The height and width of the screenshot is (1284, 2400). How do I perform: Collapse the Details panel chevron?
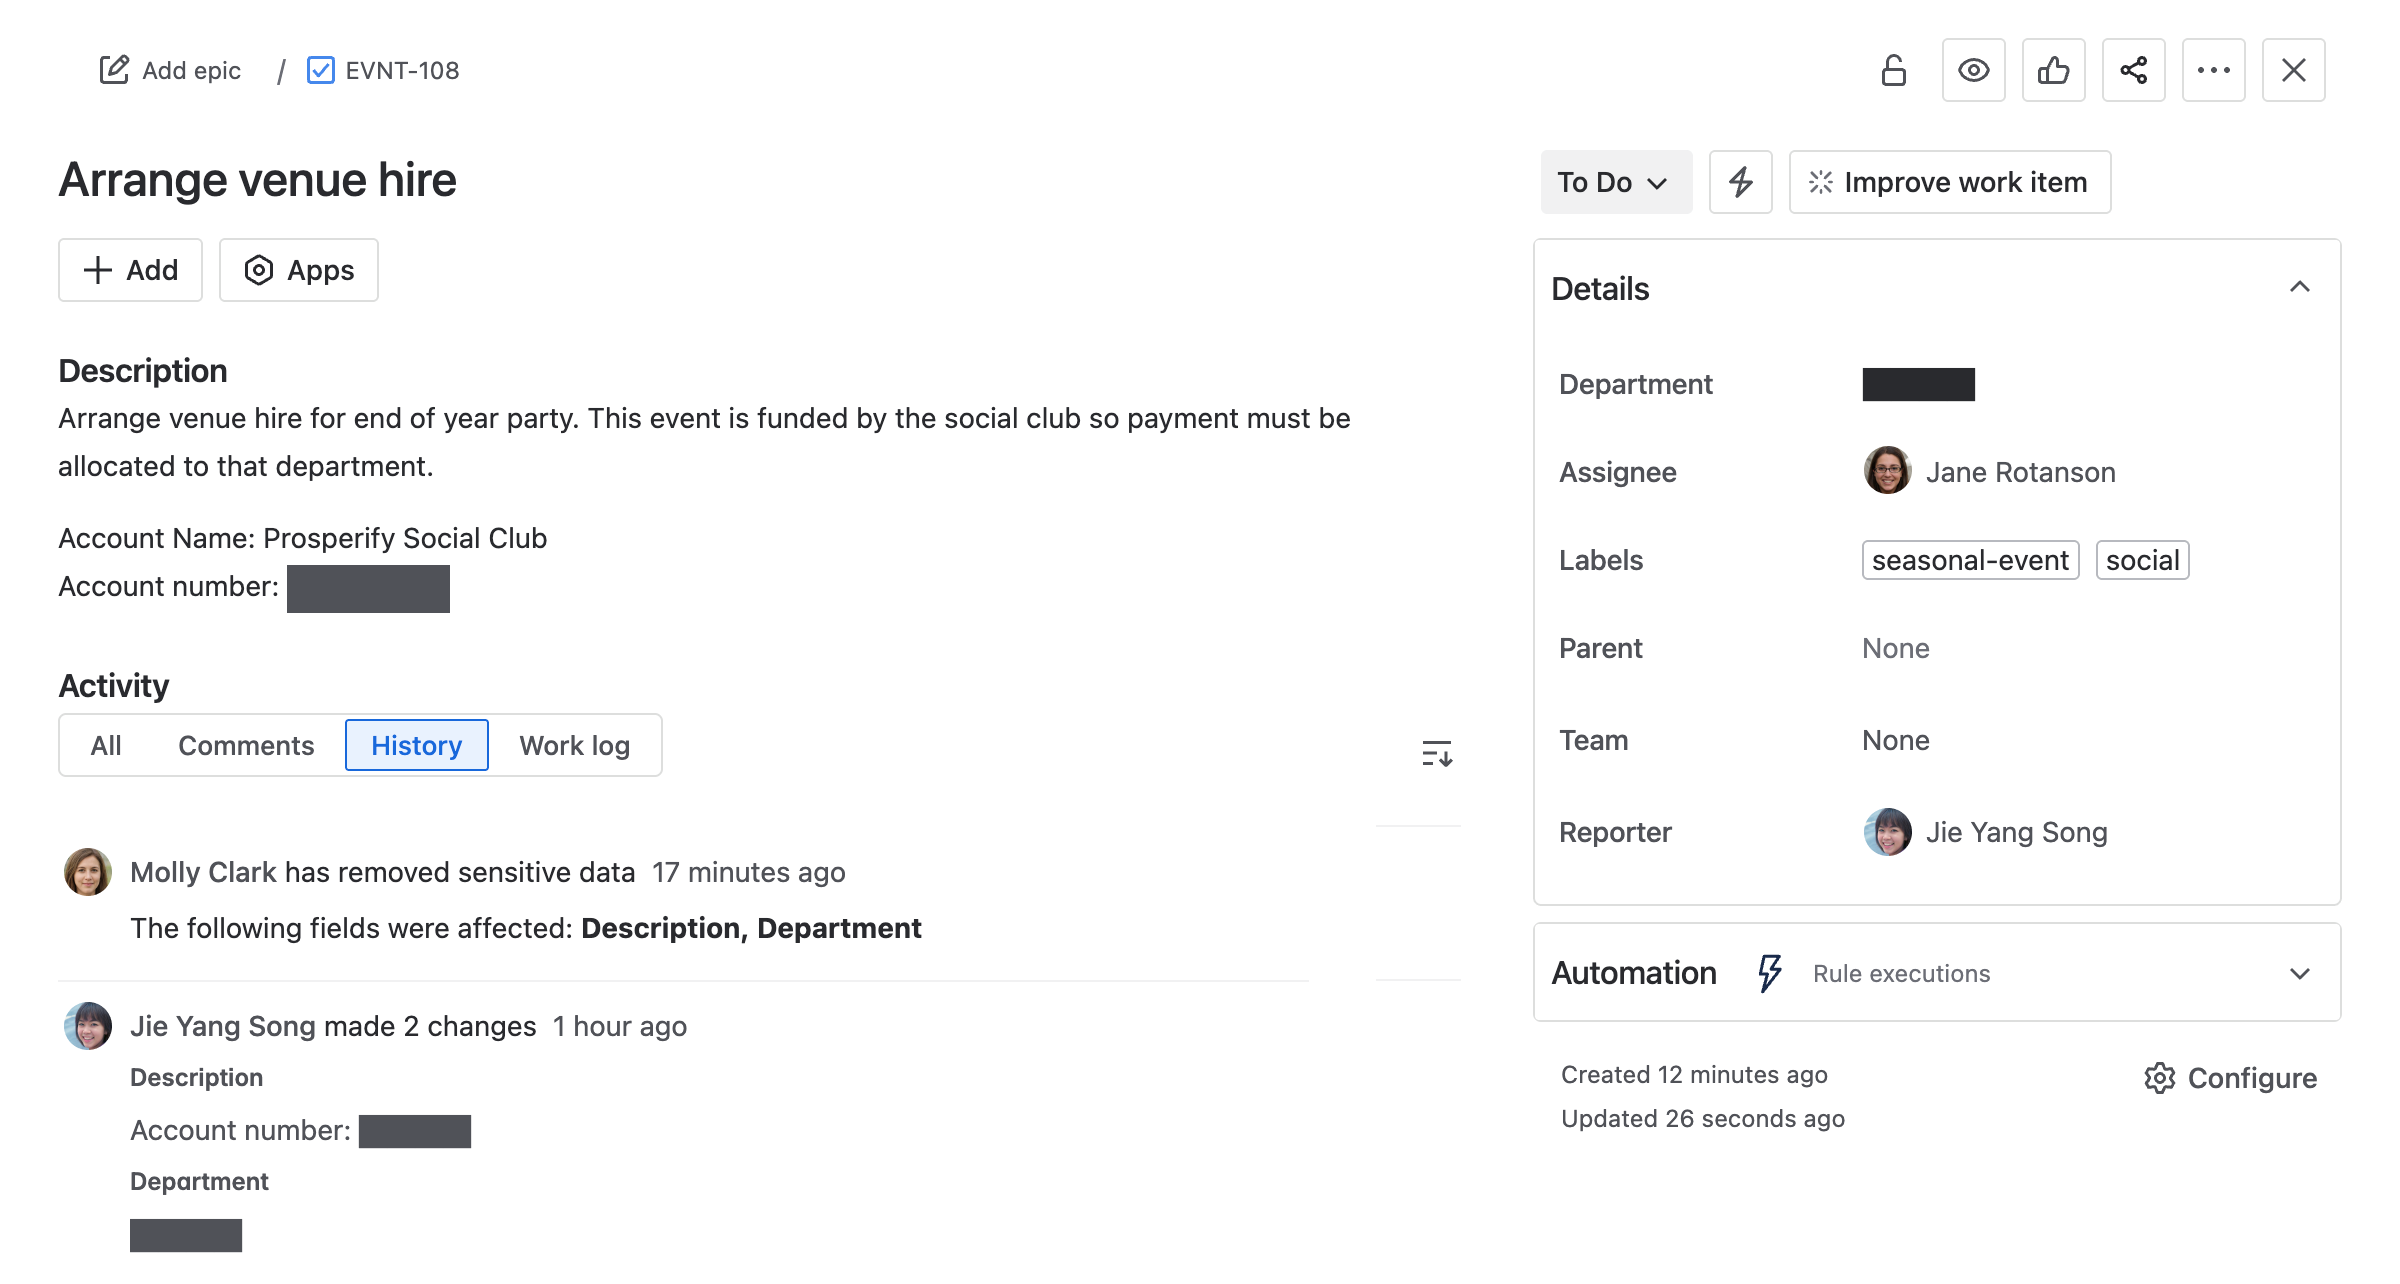[2299, 288]
